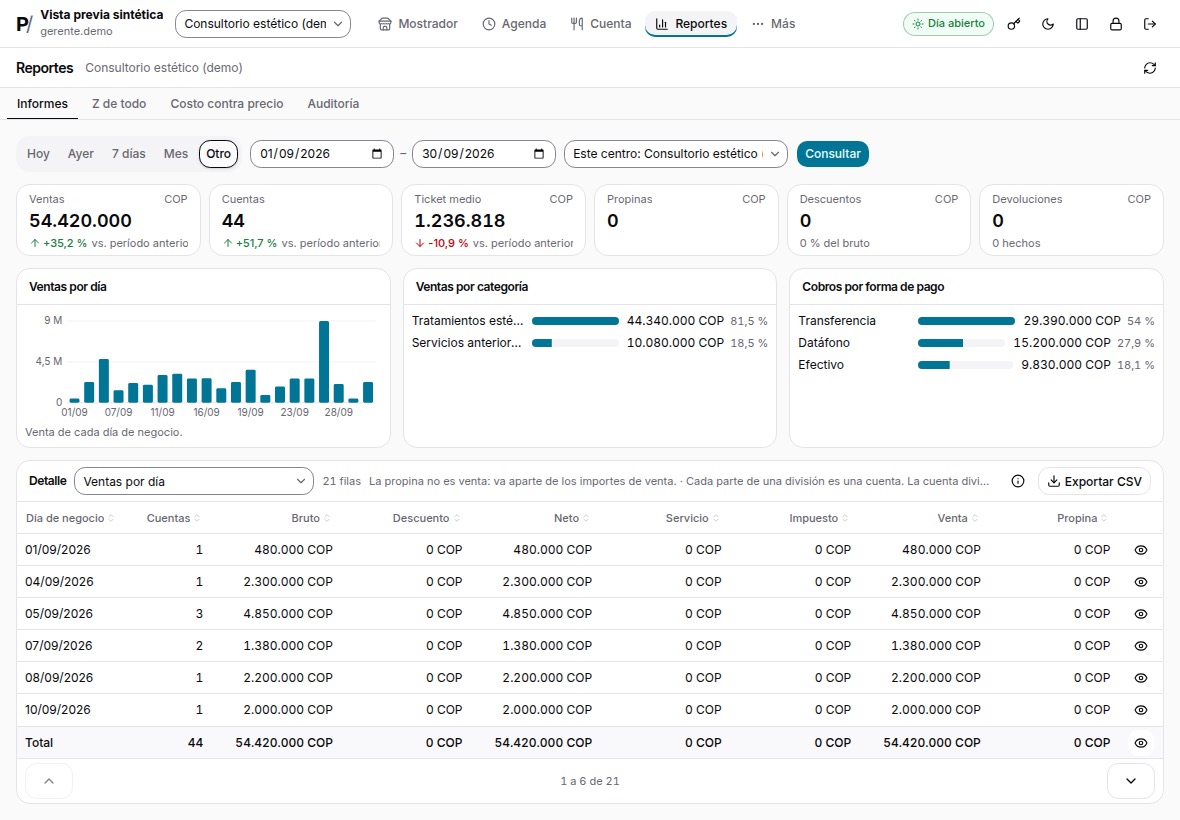Screen dimensions: 1180x820
Task: Open the Cuenta section
Action: coord(601,24)
